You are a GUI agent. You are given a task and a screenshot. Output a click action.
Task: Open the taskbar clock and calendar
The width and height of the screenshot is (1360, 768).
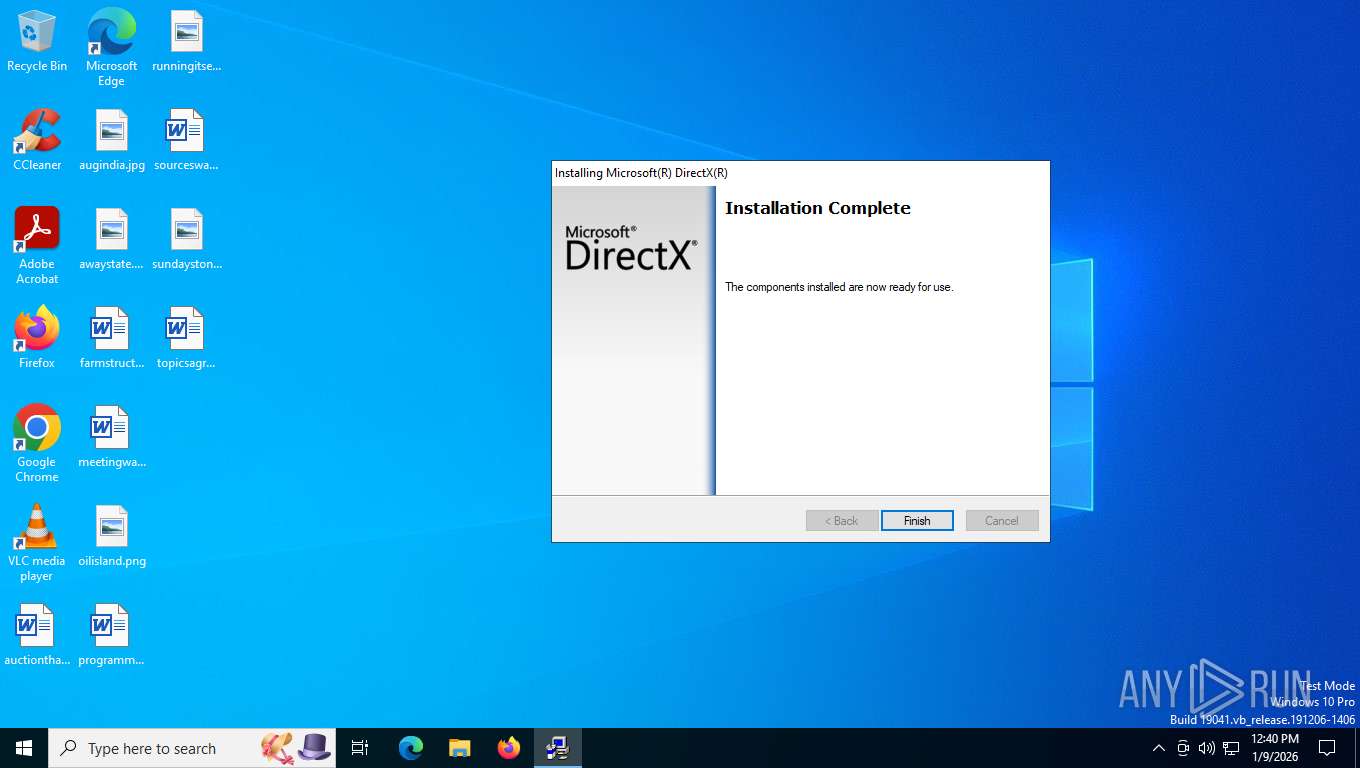pyautogui.click(x=1274, y=748)
